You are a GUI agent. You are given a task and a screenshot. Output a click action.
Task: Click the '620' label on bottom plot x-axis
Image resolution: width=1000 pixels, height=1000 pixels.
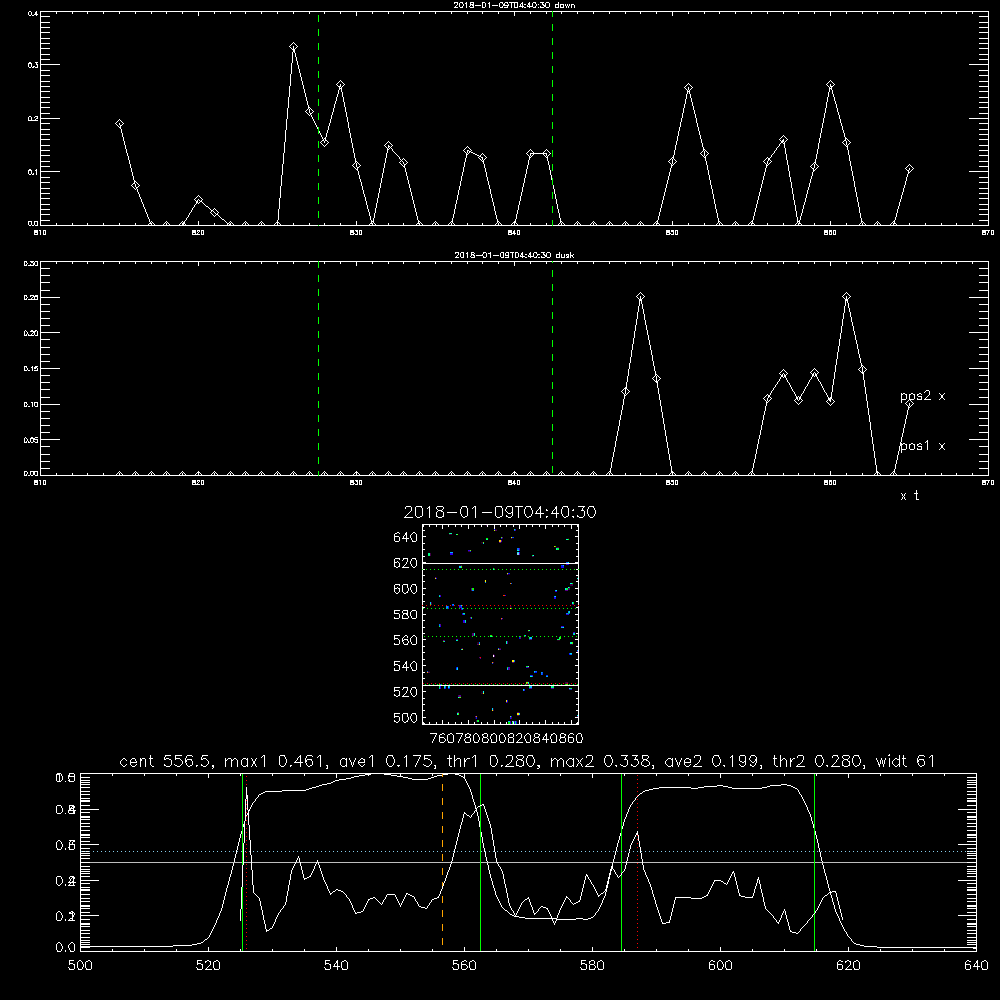point(848,966)
